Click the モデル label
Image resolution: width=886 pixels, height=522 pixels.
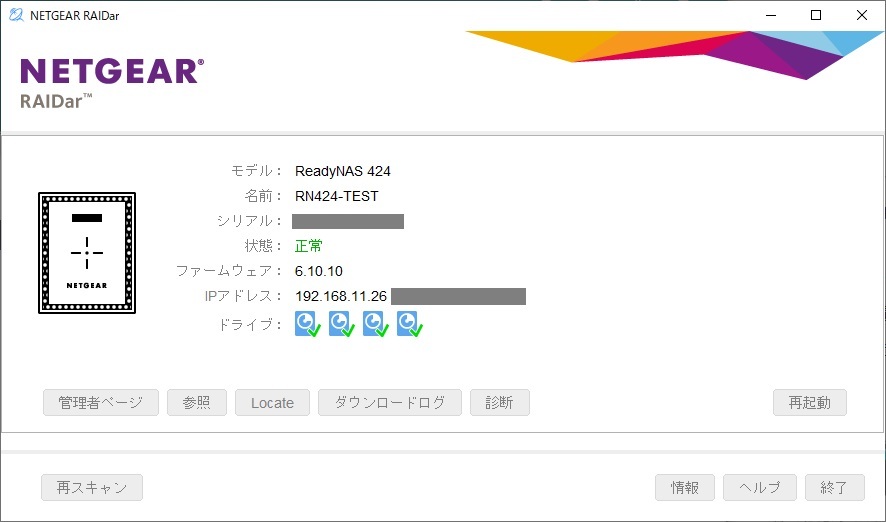point(256,171)
